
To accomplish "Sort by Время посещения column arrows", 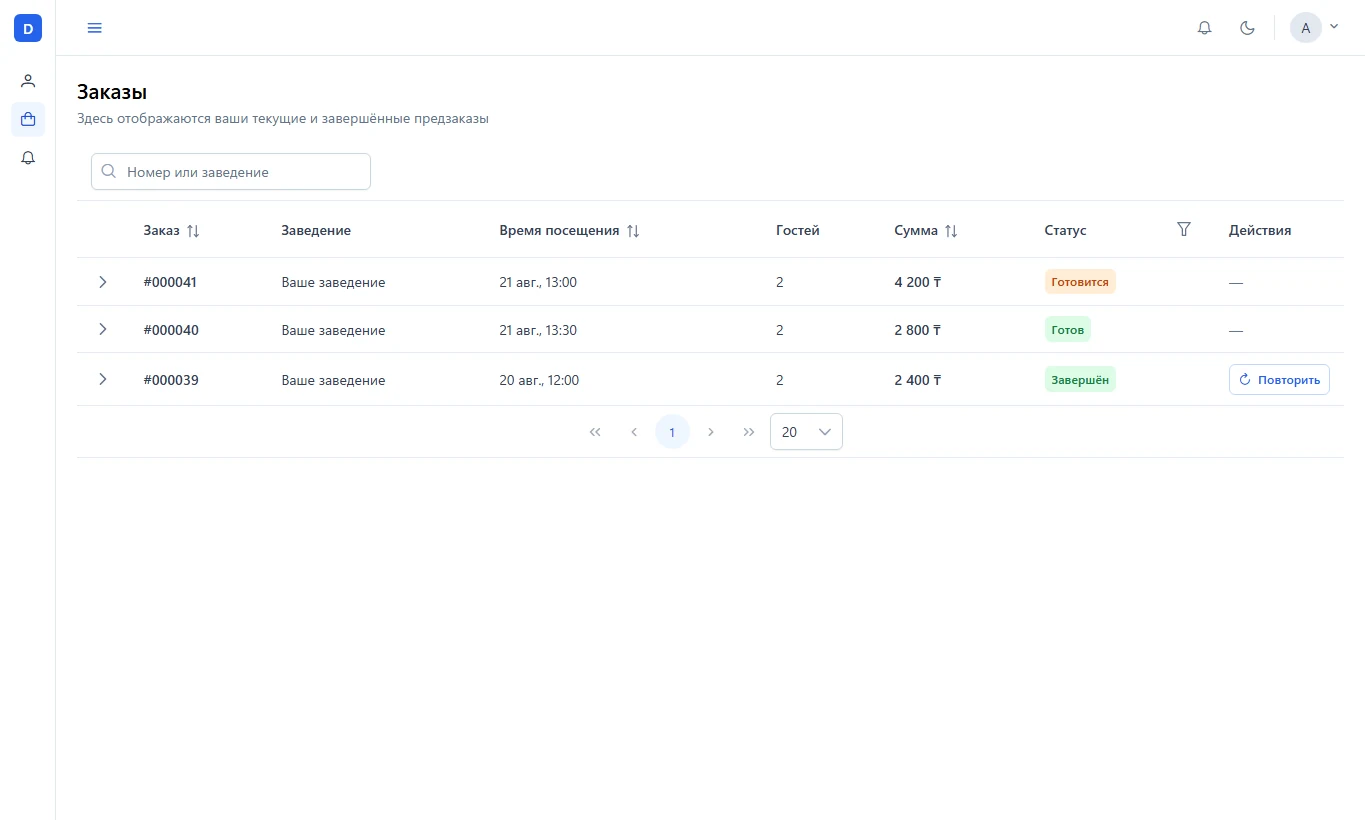I will click(633, 231).
